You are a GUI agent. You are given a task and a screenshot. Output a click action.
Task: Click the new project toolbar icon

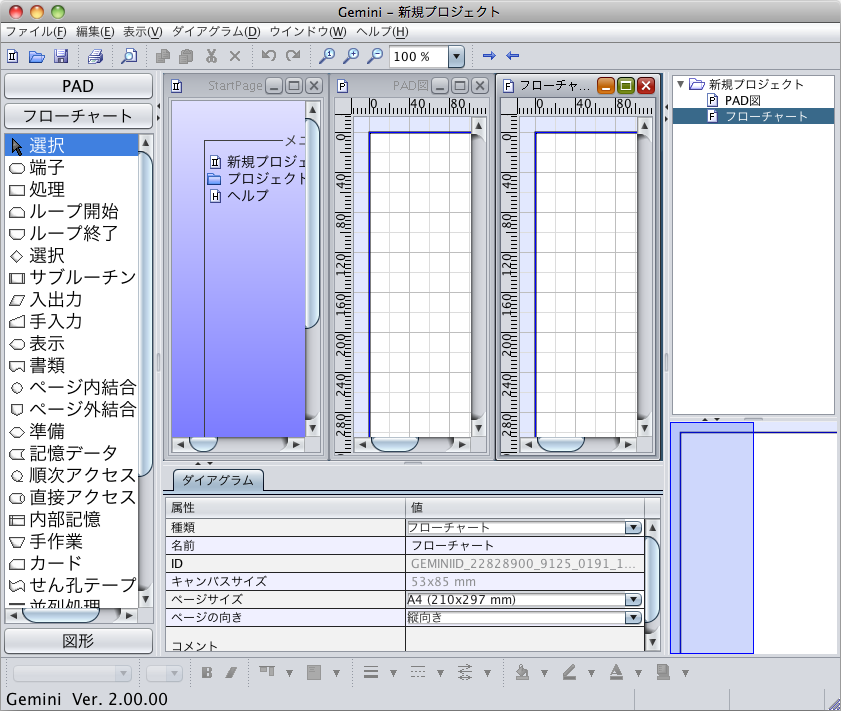point(12,56)
